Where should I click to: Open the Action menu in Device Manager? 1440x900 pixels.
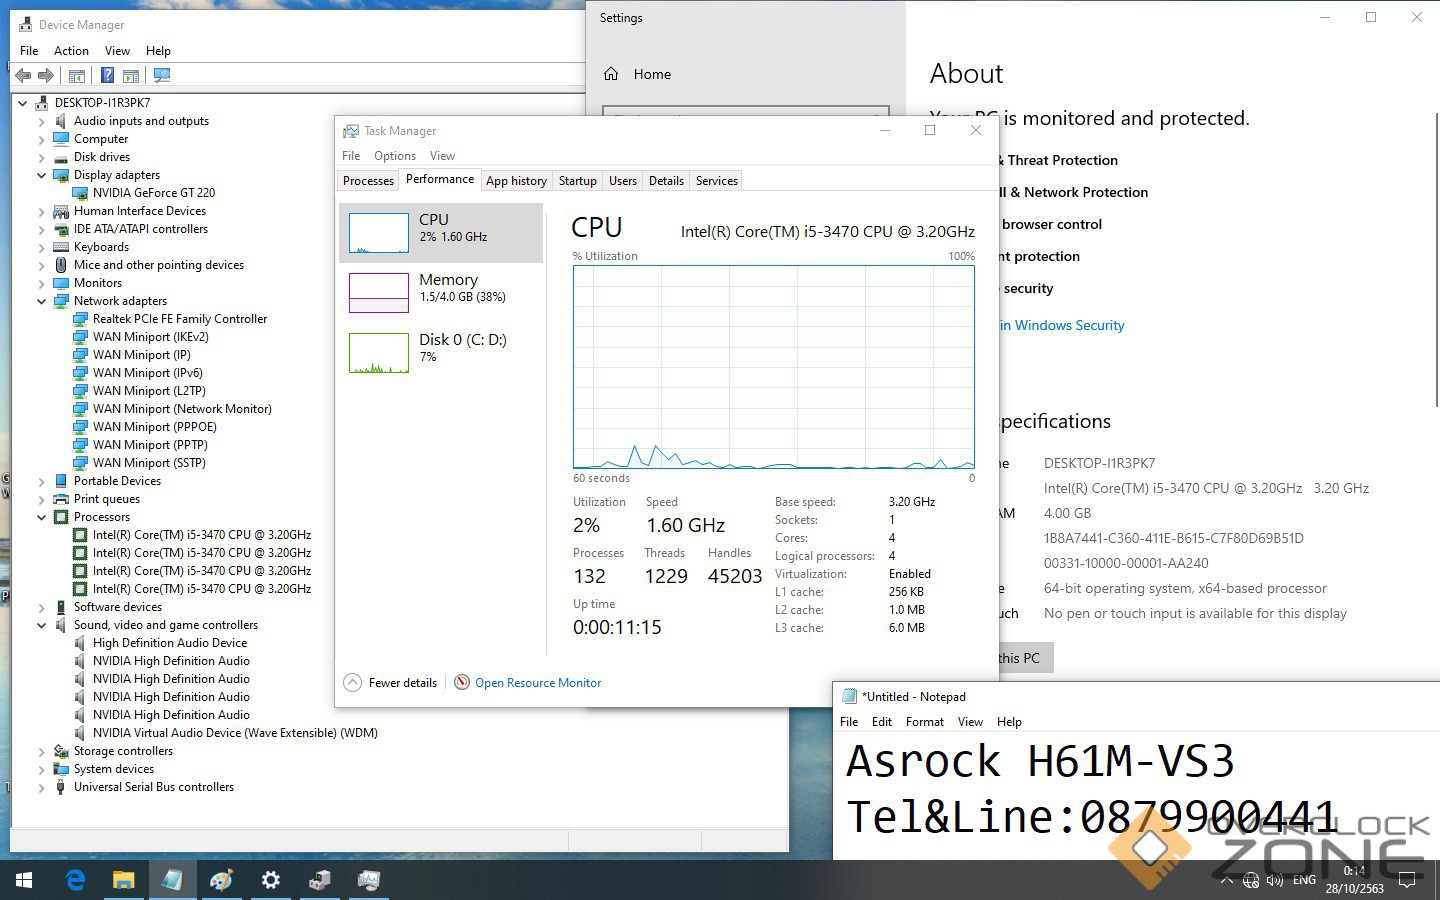[71, 51]
